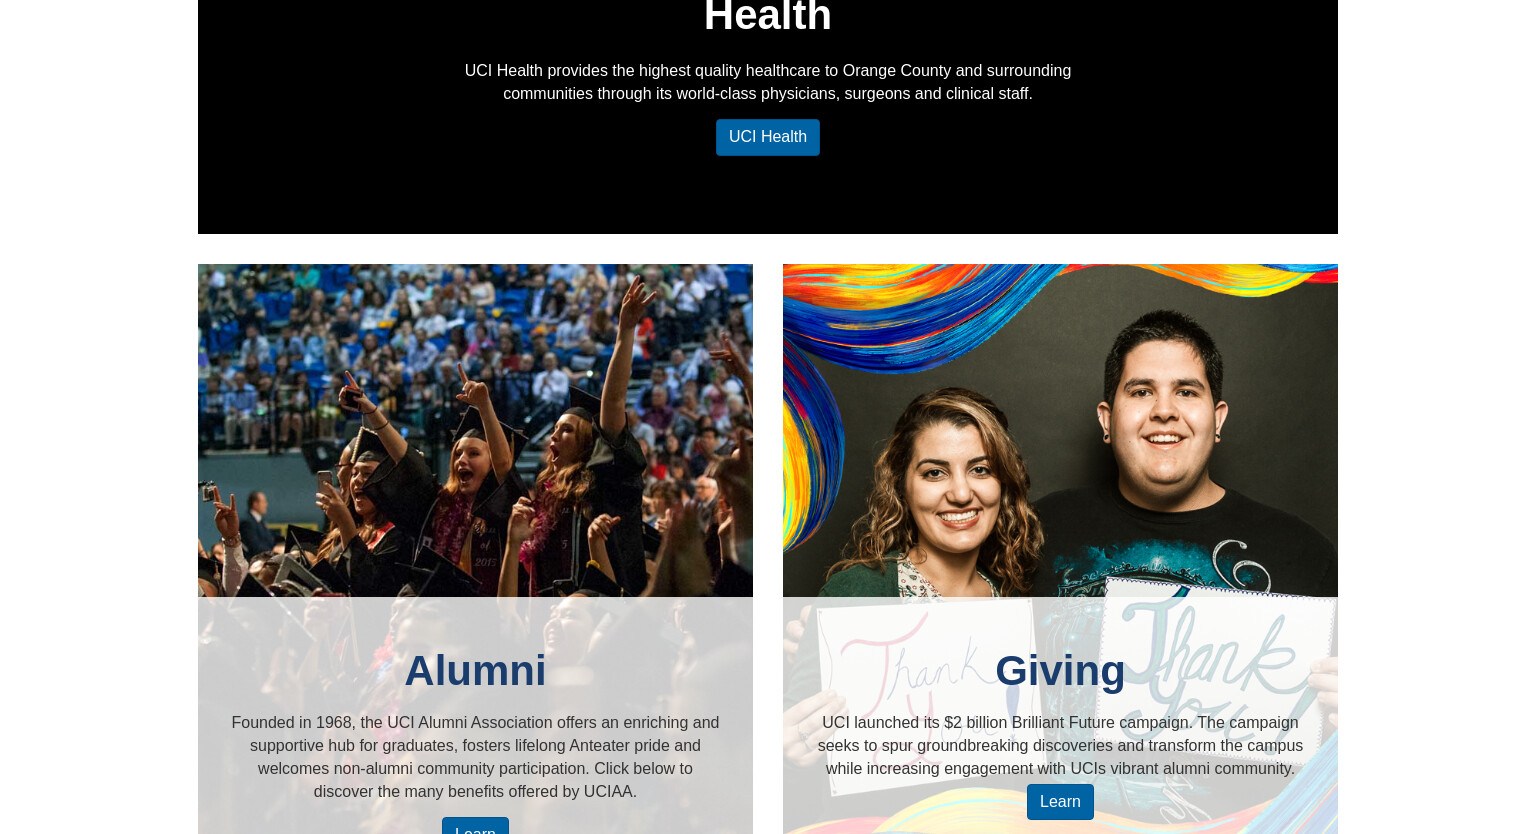The height and width of the screenshot is (834, 1536).
Task: Select the Giving photo of two students
Action: (x=1060, y=430)
